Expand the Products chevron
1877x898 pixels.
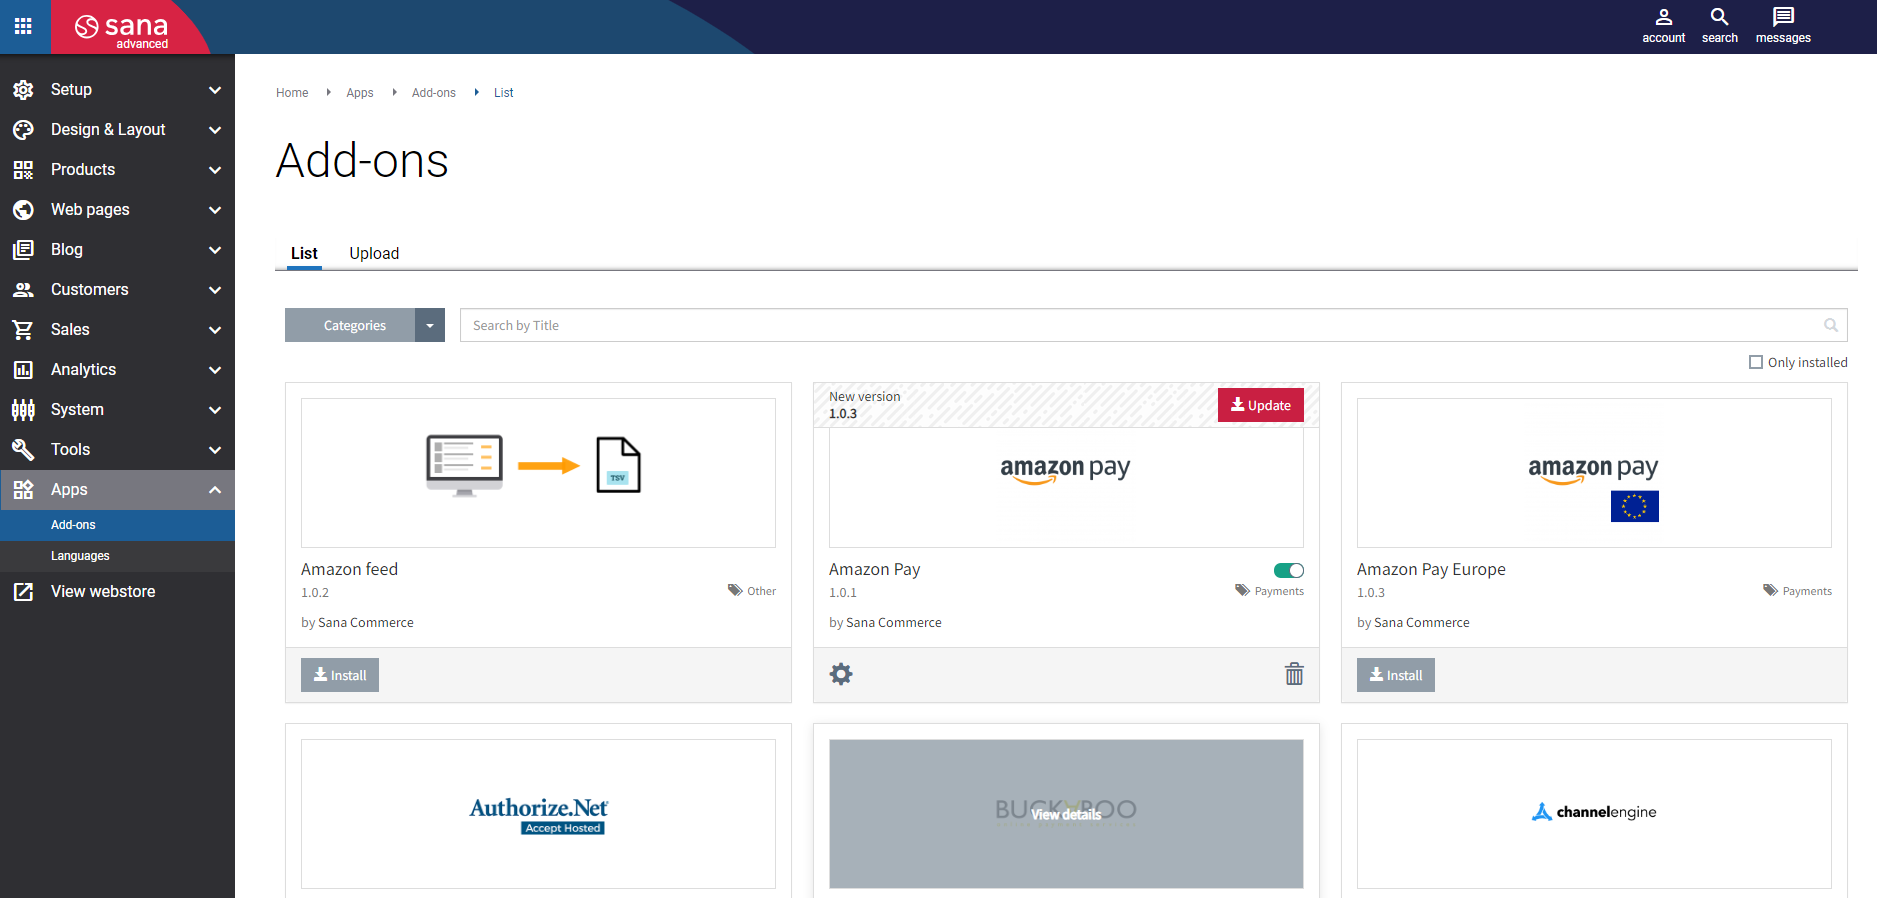[215, 170]
